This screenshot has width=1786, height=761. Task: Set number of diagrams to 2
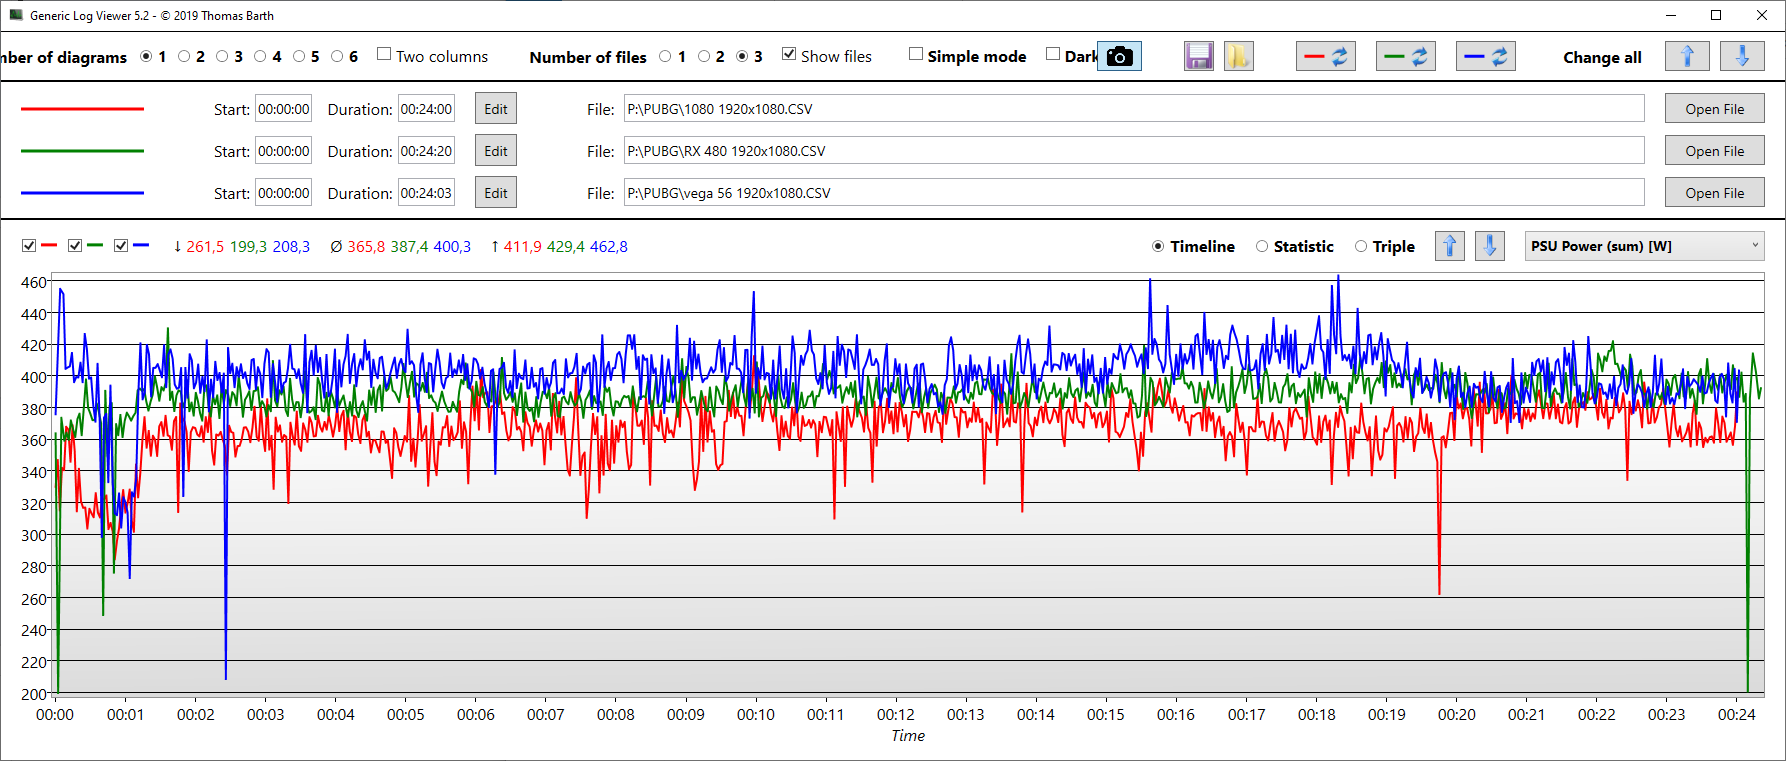pos(184,57)
